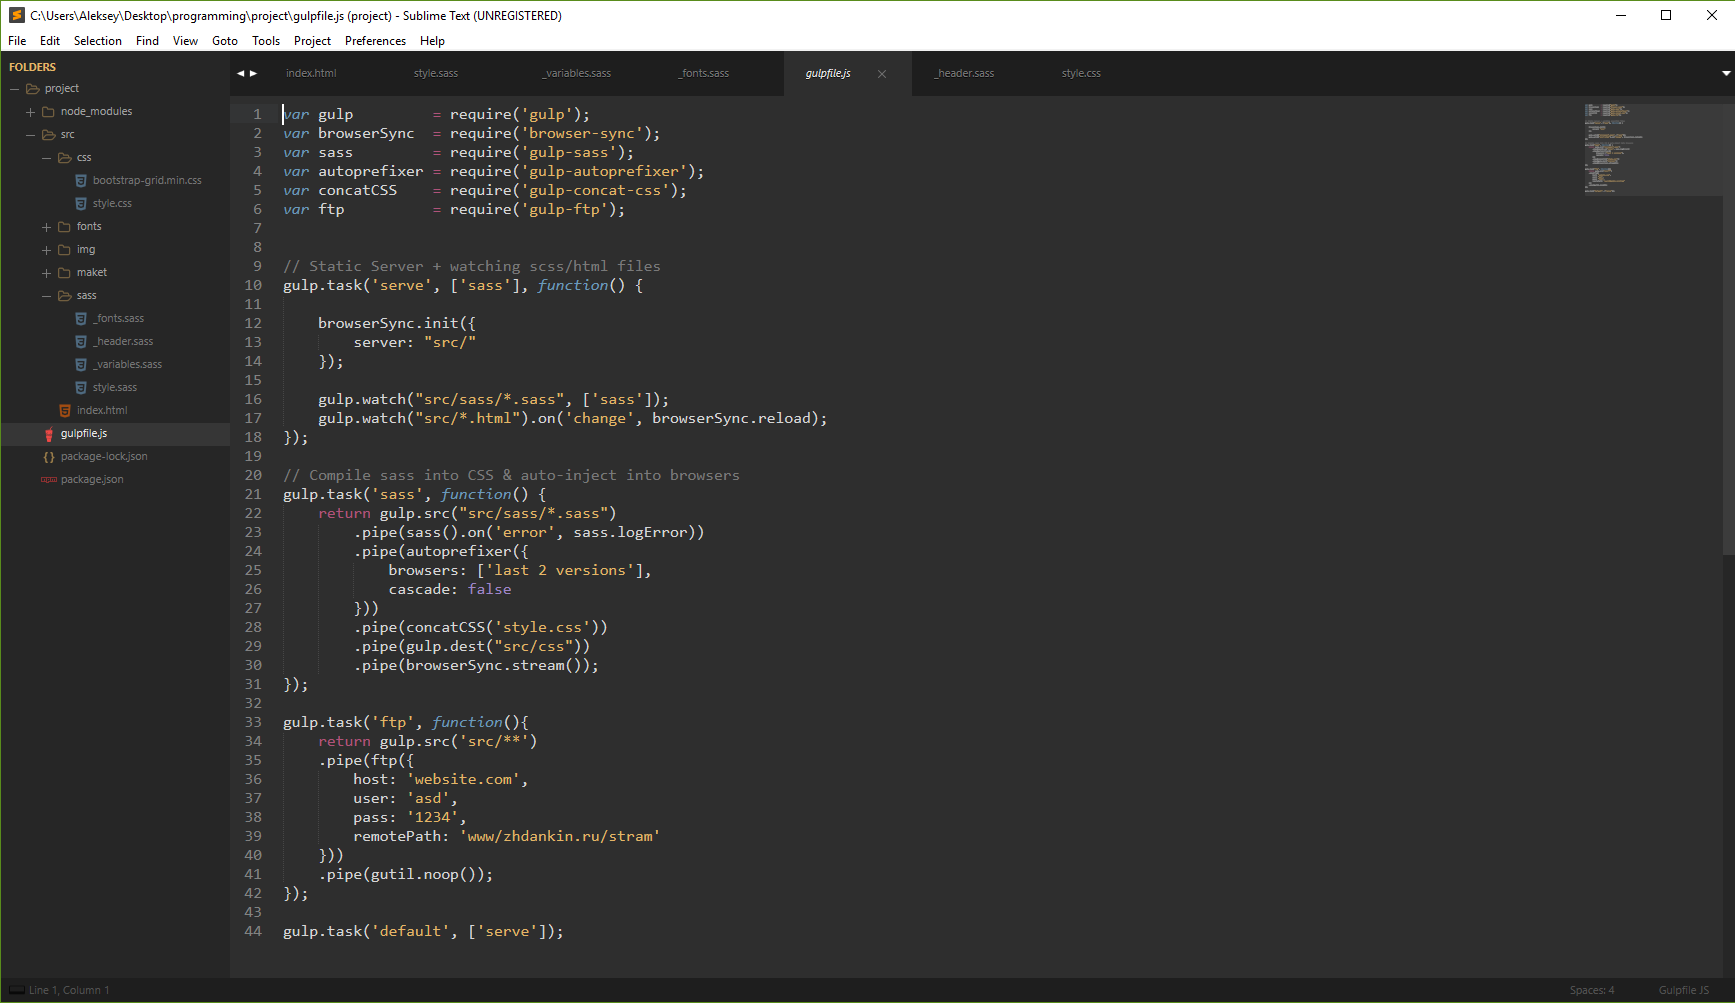The width and height of the screenshot is (1735, 1004).
Task: Open the Selection menu
Action: pos(98,41)
